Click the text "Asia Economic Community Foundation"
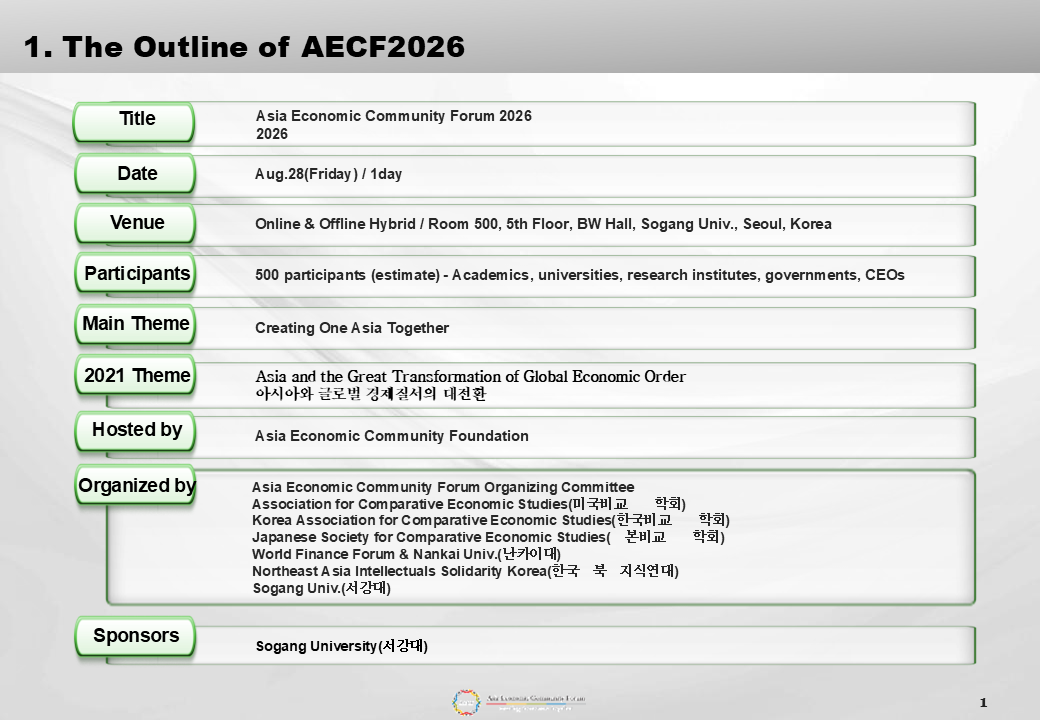The width and height of the screenshot is (1040, 720). (x=392, y=436)
